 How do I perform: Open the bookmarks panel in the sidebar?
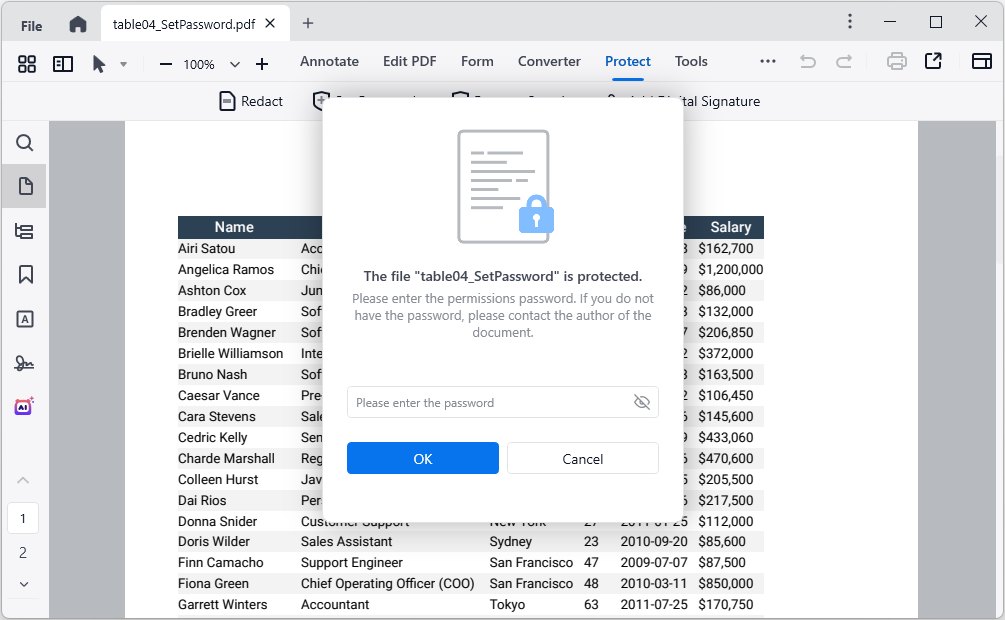click(24, 273)
